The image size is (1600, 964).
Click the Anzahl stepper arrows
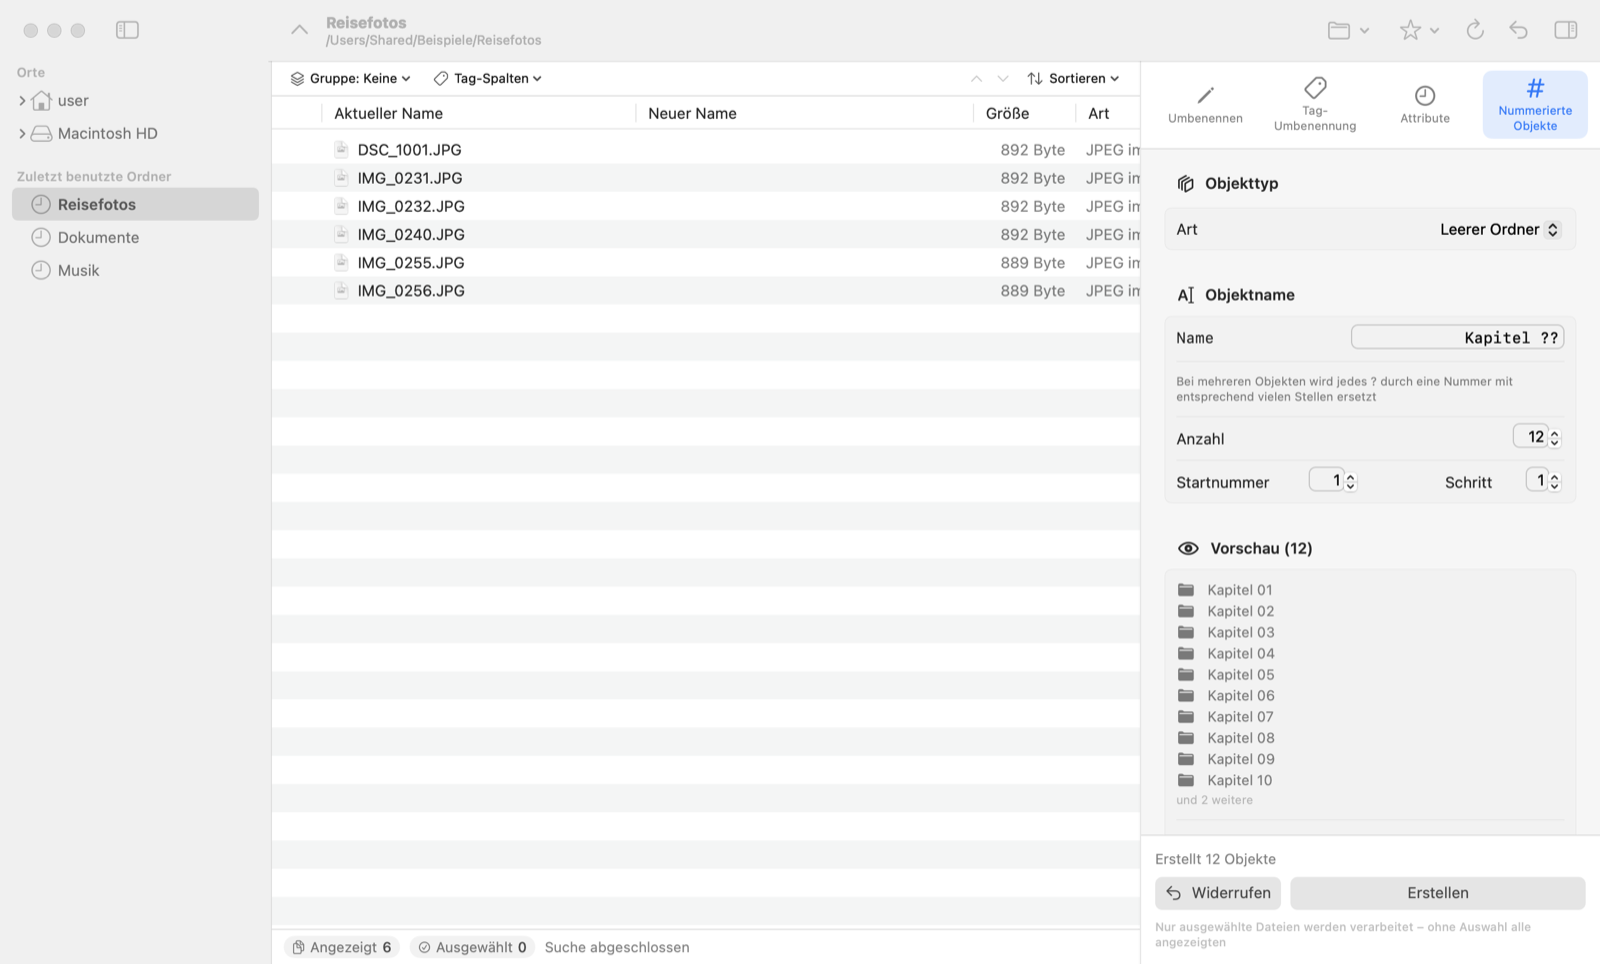pyautogui.click(x=1554, y=438)
